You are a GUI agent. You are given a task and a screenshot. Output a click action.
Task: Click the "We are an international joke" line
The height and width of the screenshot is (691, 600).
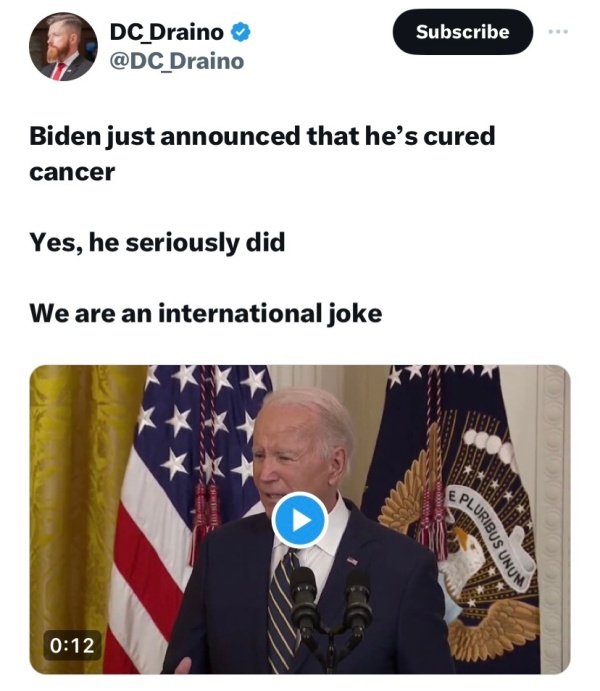(205, 313)
